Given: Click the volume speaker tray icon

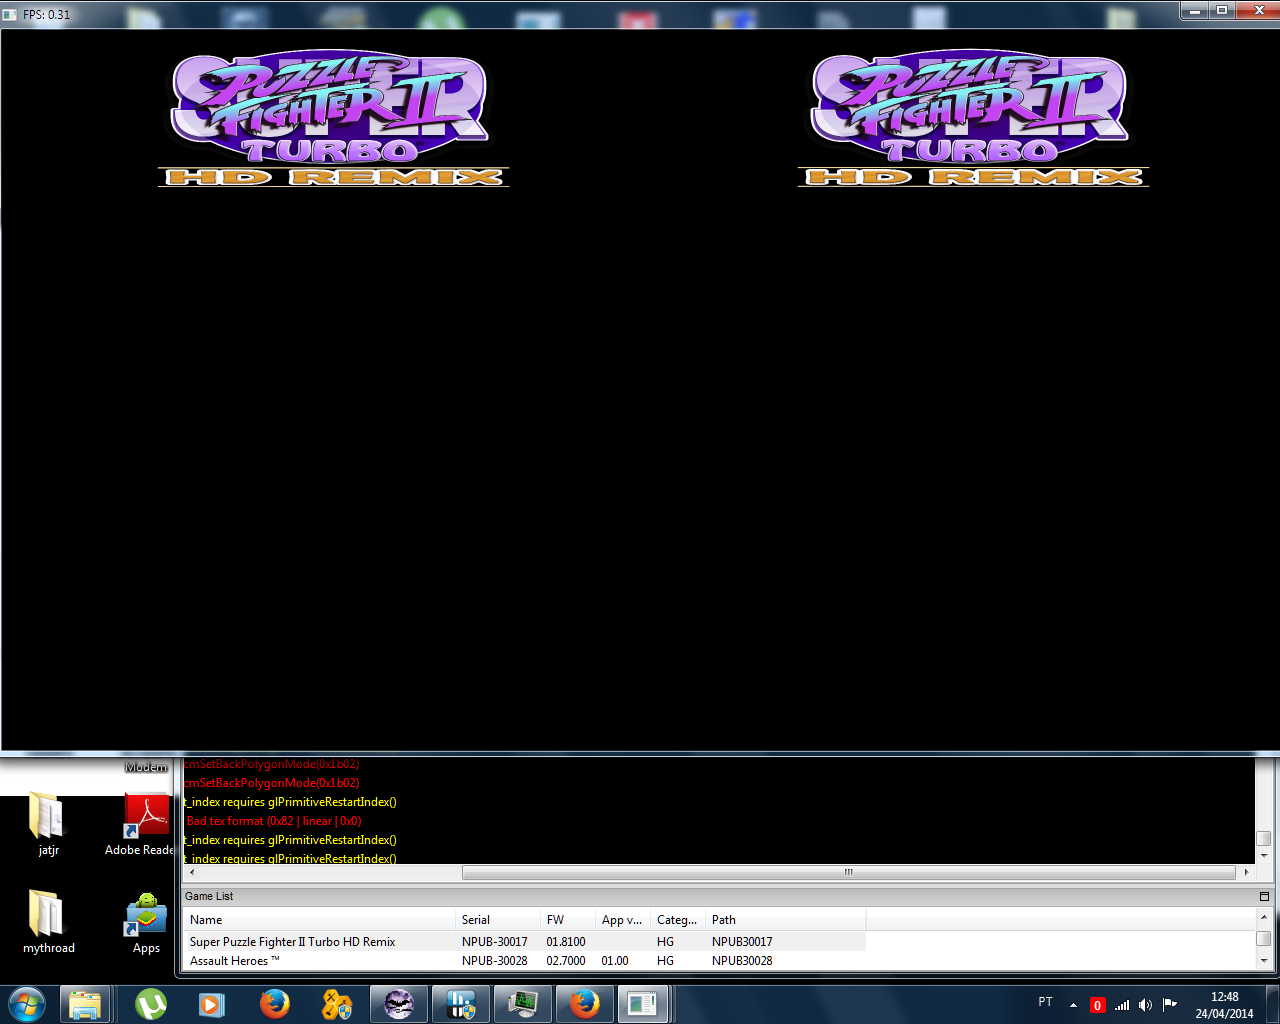Looking at the screenshot, I should 1145,1005.
